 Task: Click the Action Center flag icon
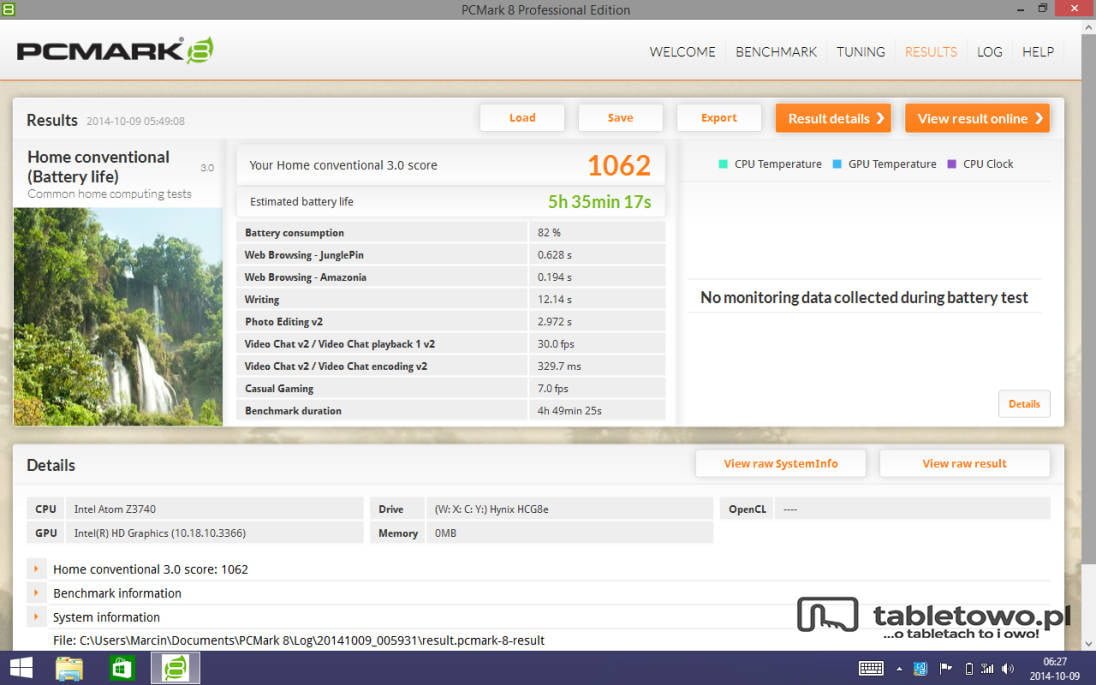tap(945, 668)
